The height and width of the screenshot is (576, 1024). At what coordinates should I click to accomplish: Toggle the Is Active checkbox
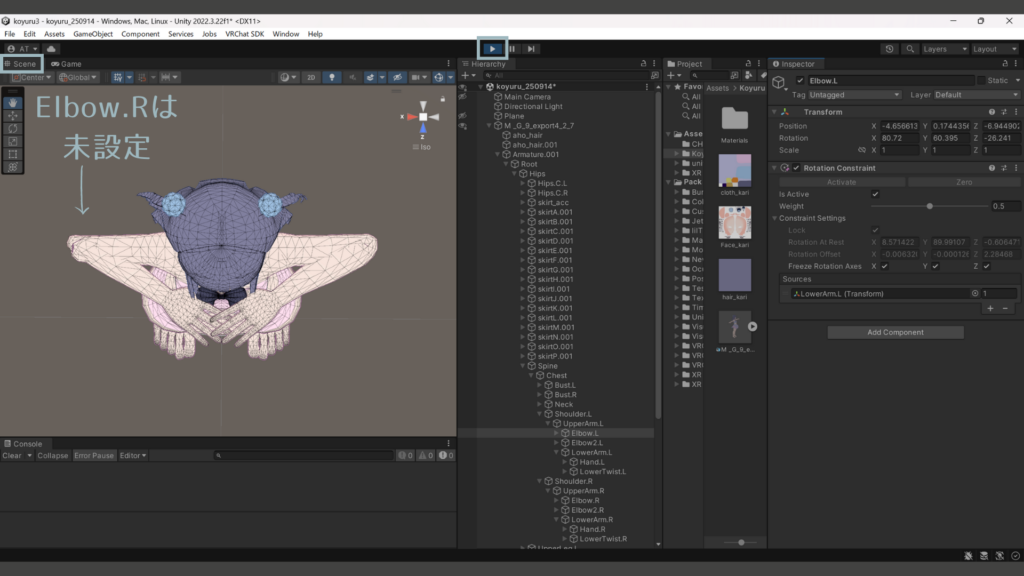(875, 194)
